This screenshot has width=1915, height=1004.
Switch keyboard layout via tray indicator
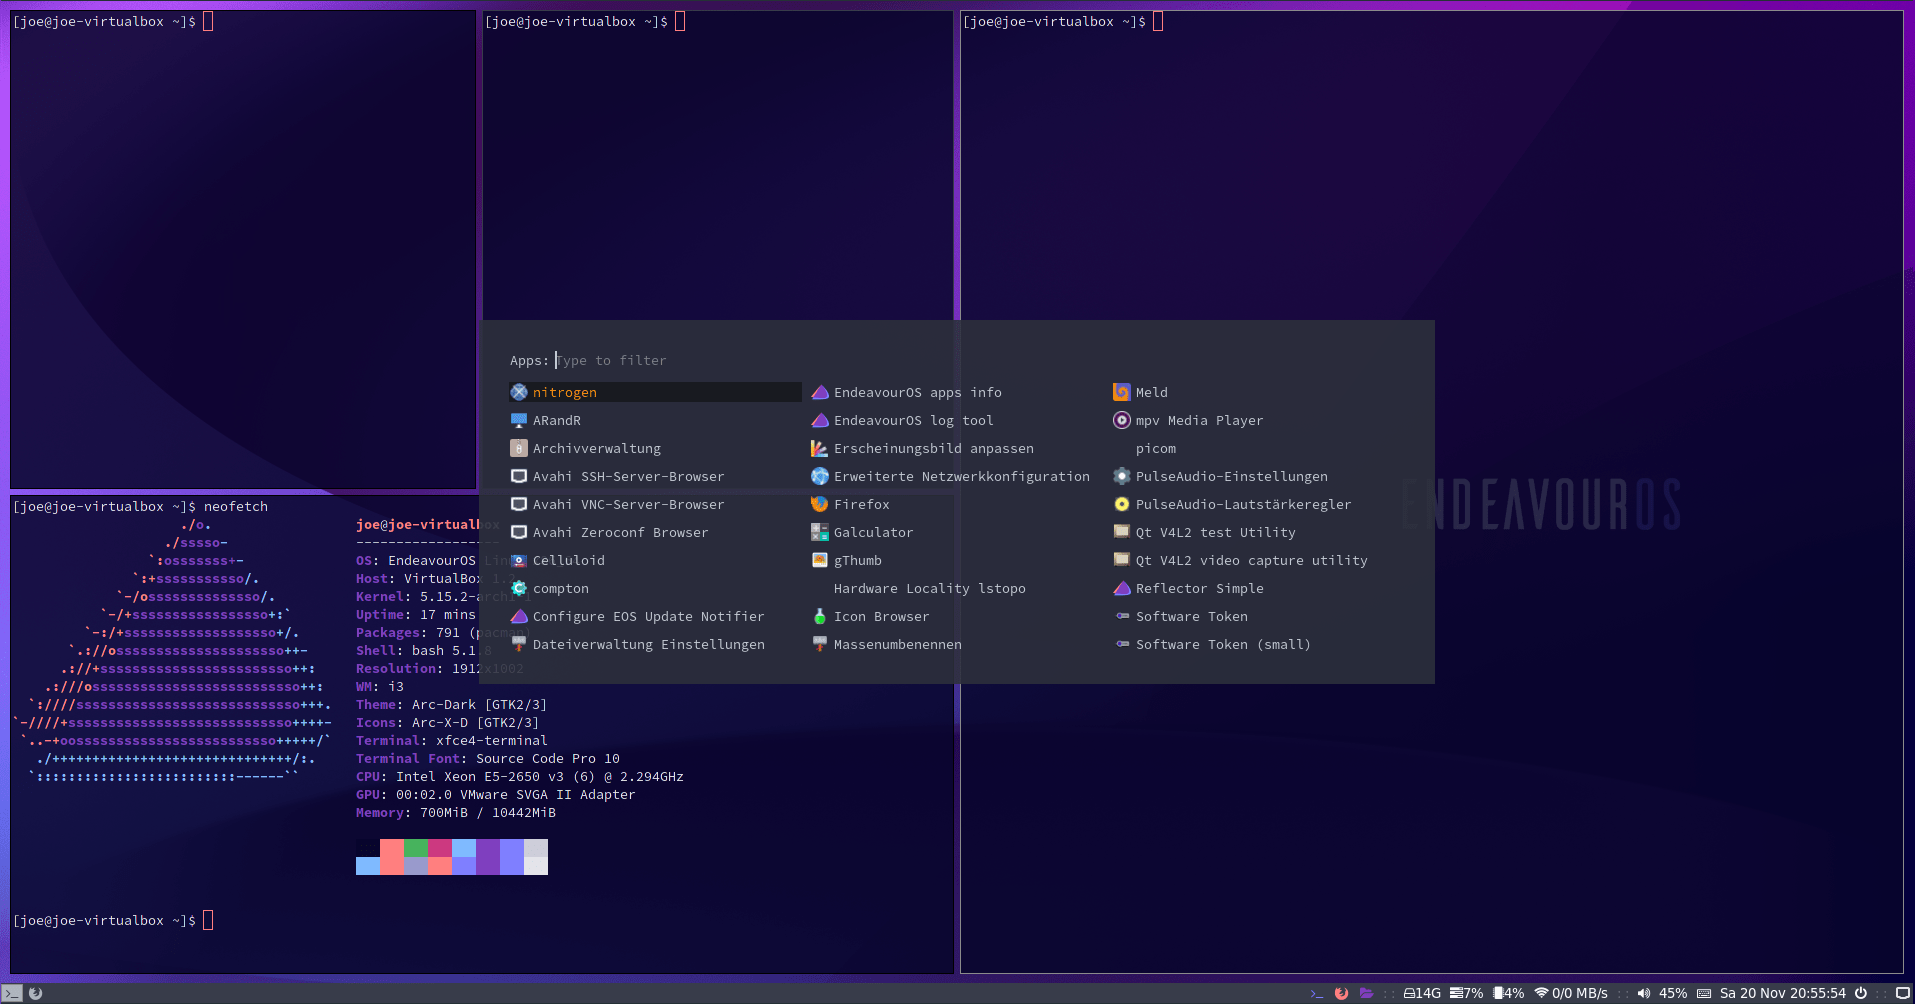pos(1704,993)
